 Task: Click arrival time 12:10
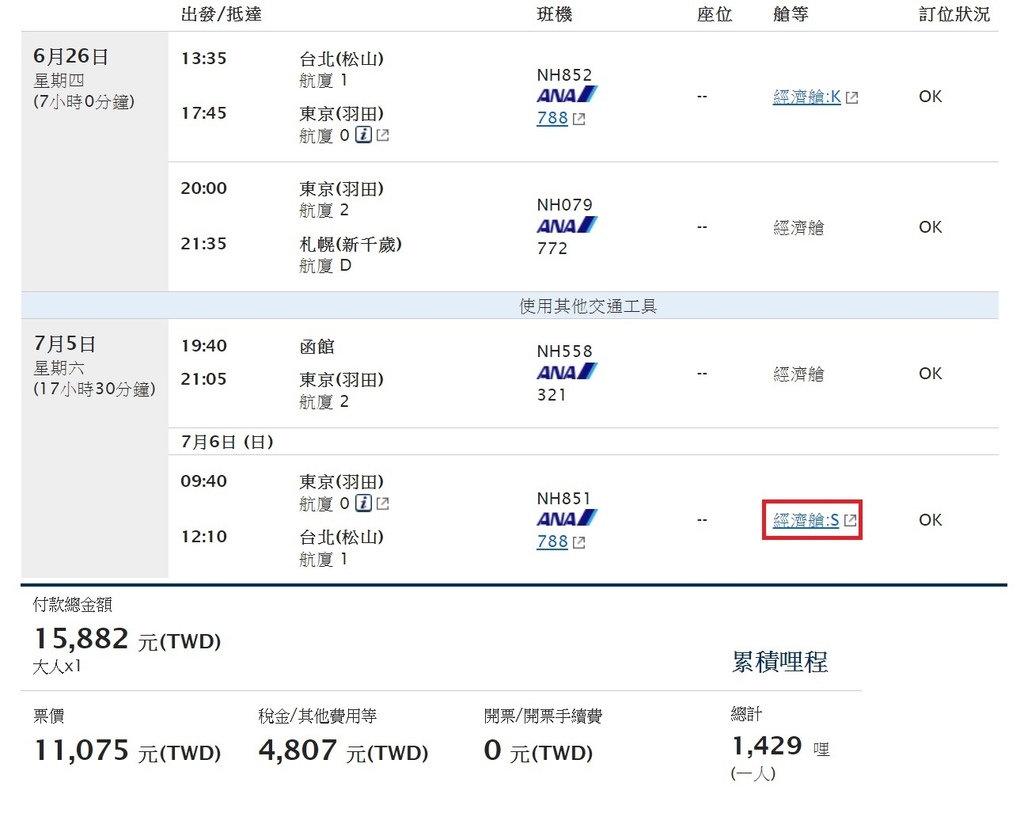(x=204, y=537)
